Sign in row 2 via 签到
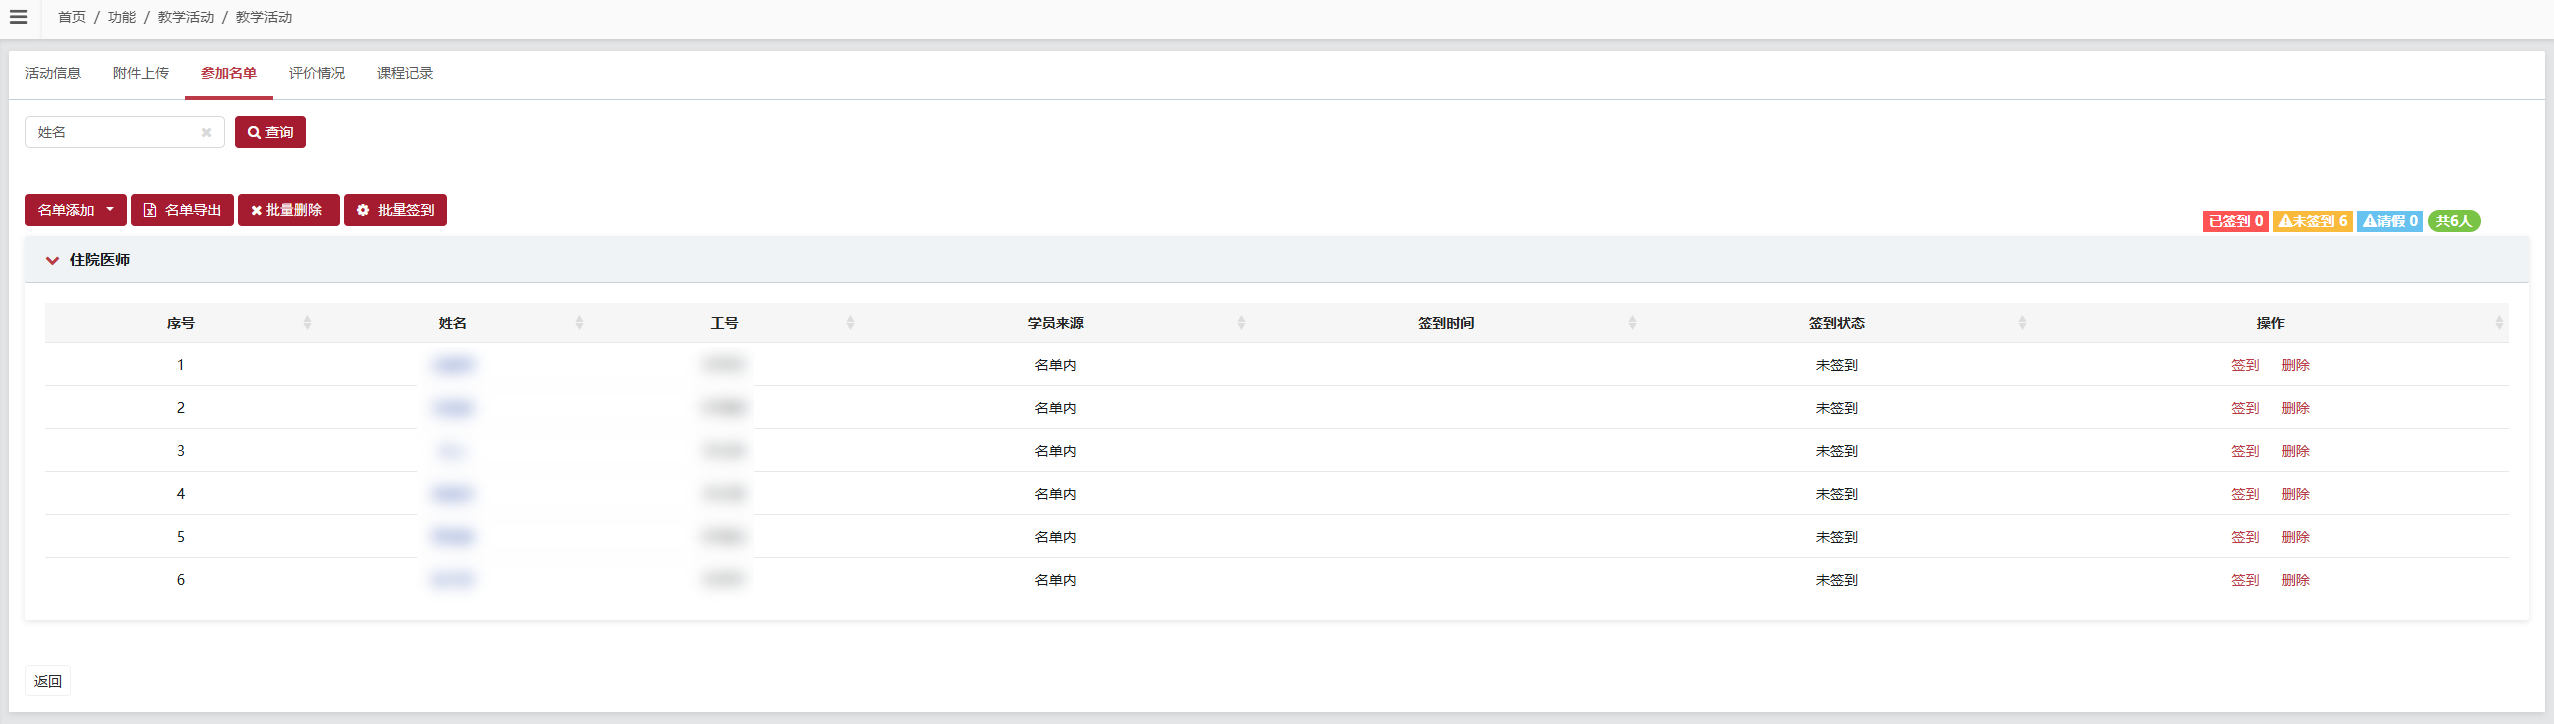Screen dimensions: 2554x724 click(x=2245, y=408)
